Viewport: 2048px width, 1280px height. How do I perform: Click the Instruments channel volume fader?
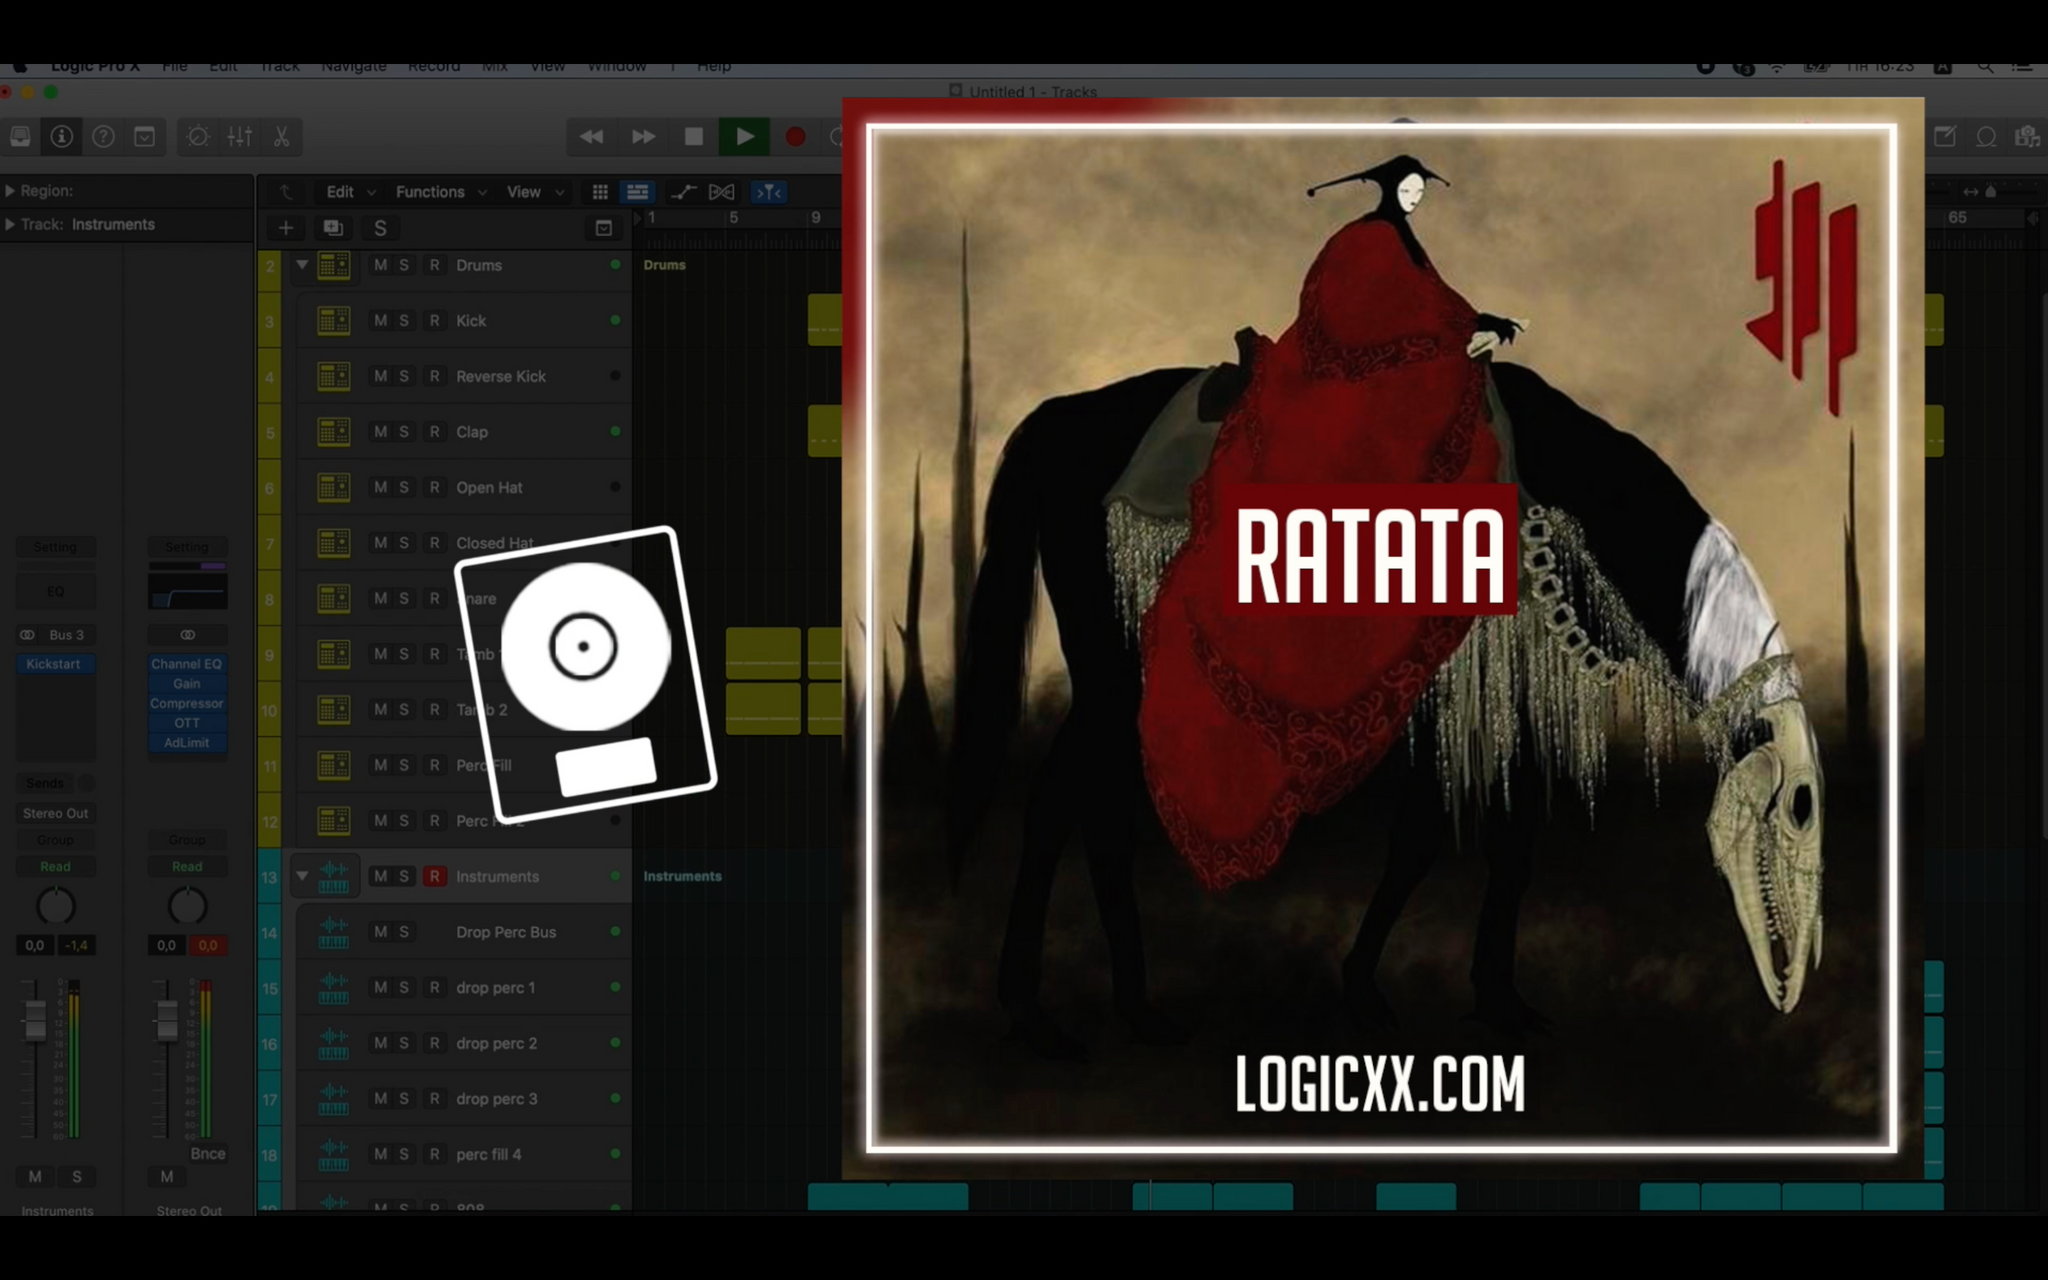pyautogui.click(x=35, y=1020)
